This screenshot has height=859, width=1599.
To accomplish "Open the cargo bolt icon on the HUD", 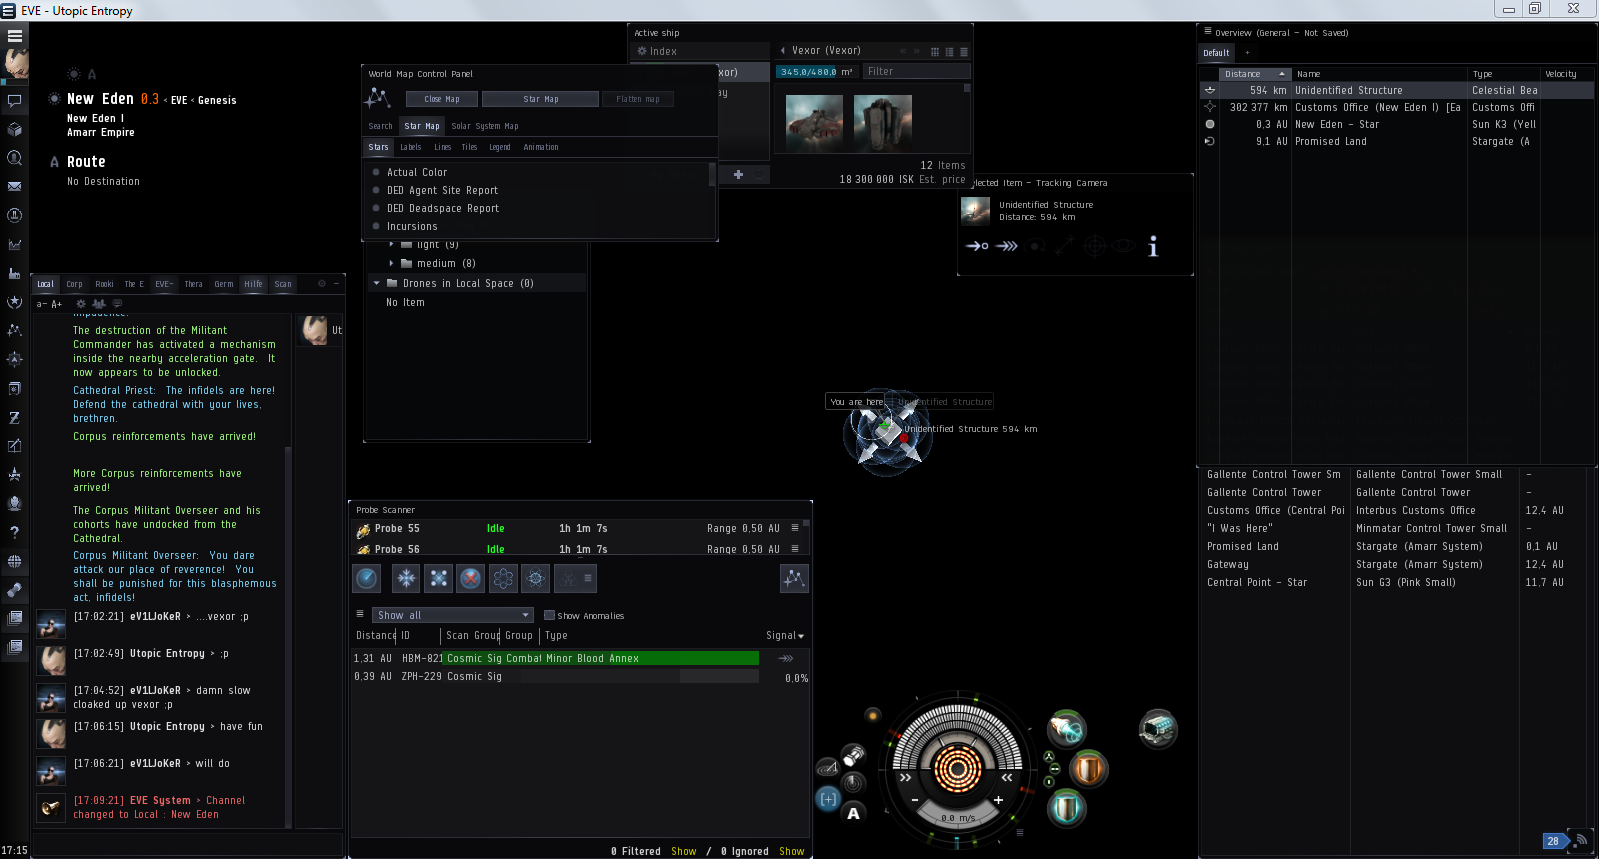I will 853,755.
